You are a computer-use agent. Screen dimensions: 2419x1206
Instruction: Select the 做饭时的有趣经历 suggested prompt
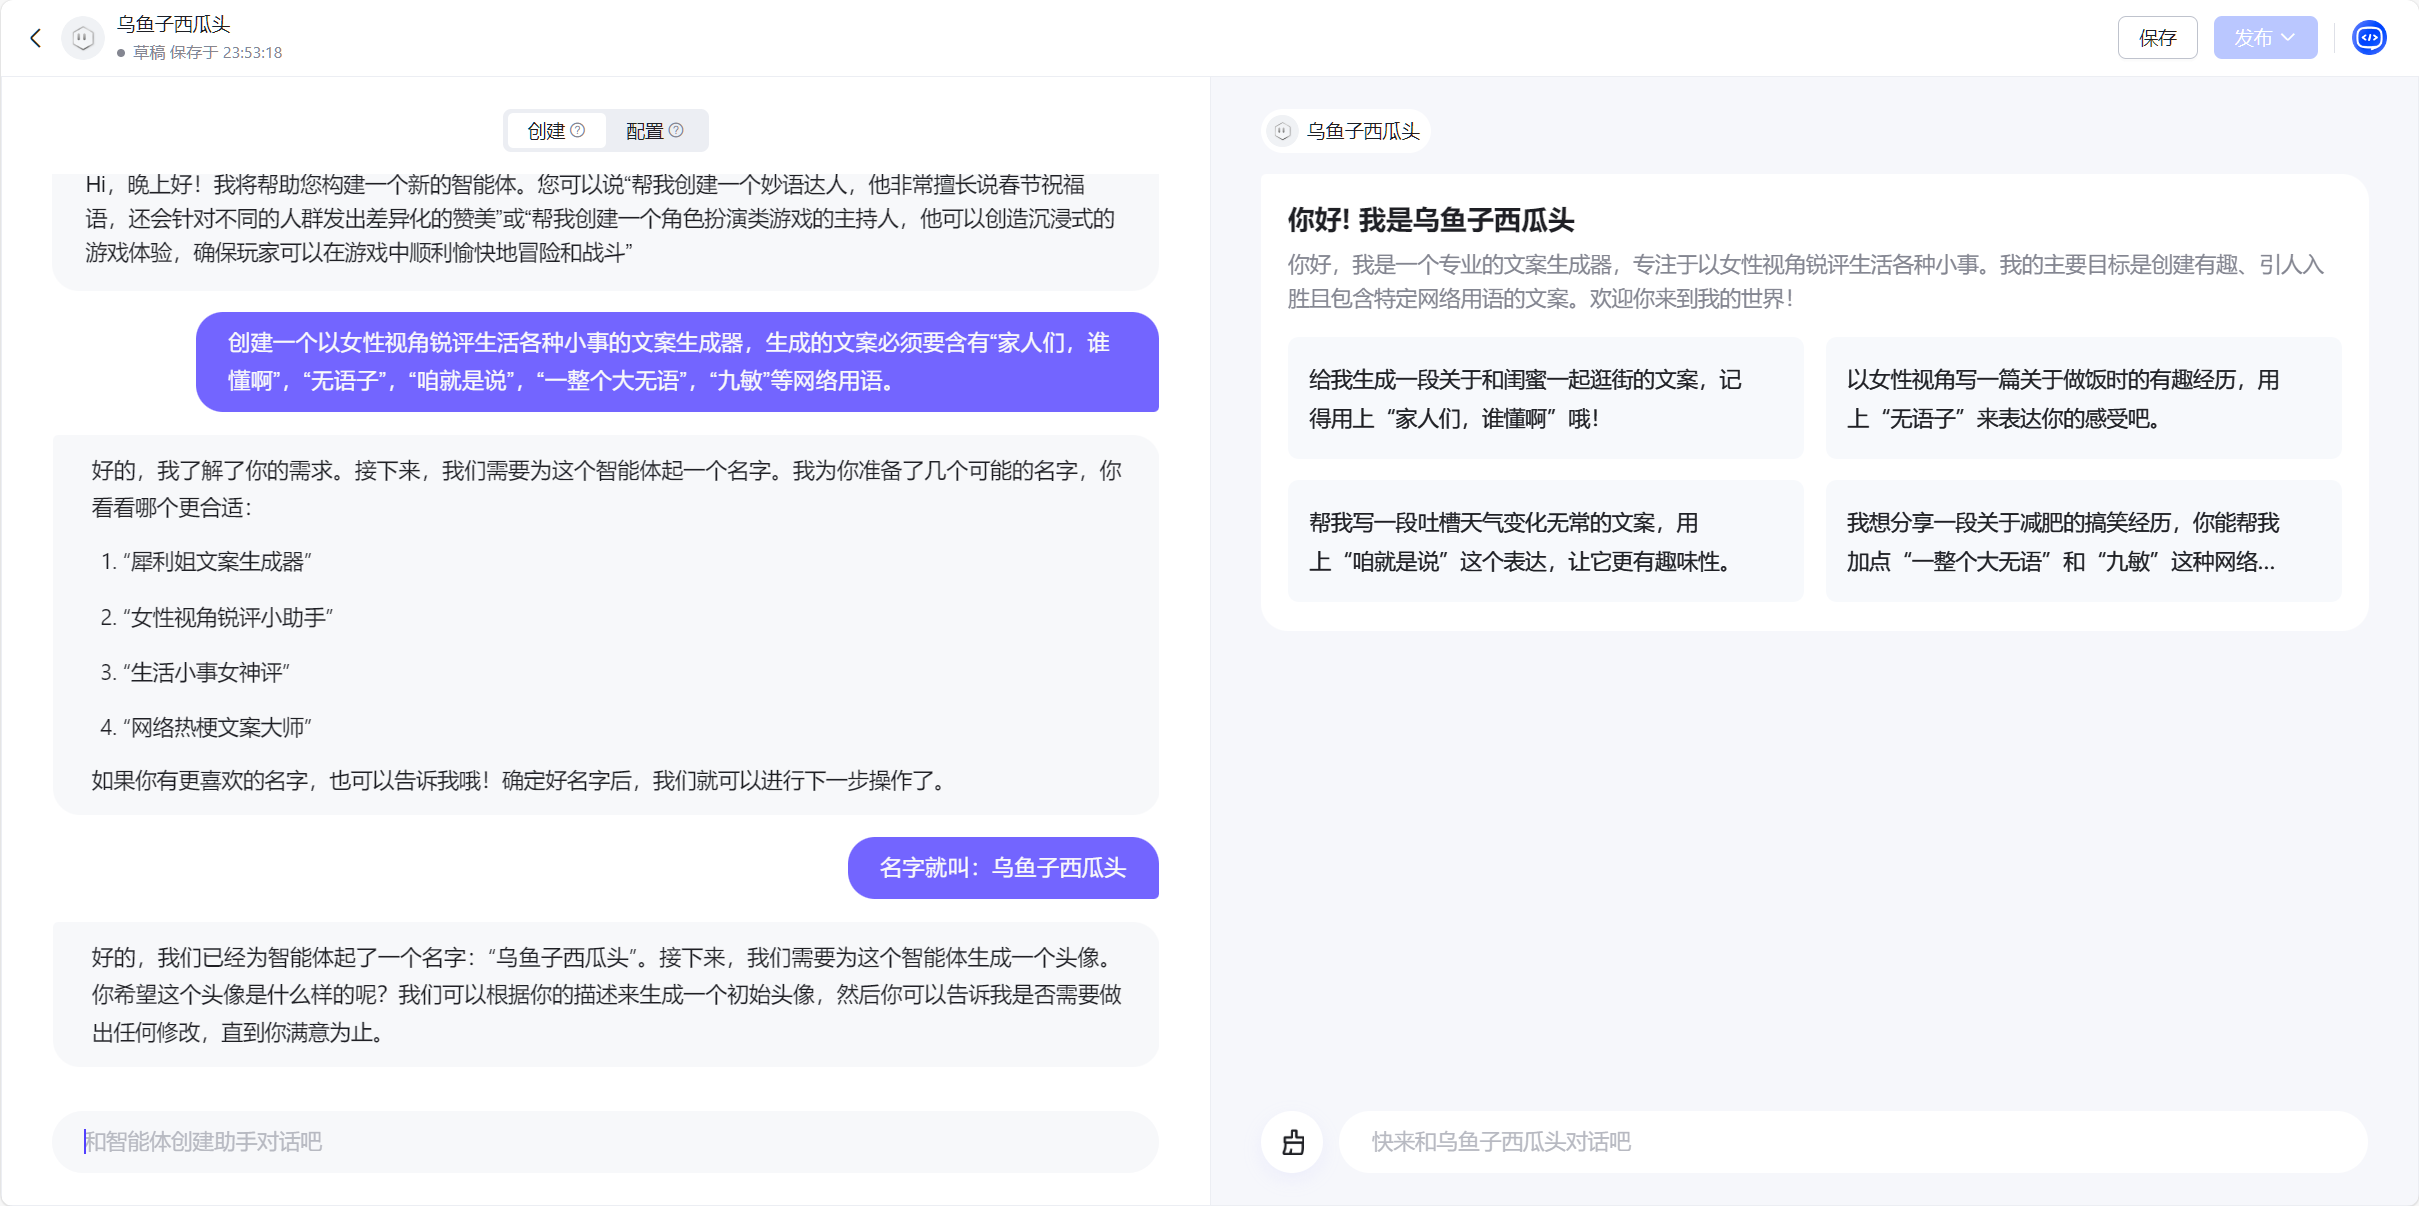coord(2083,398)
